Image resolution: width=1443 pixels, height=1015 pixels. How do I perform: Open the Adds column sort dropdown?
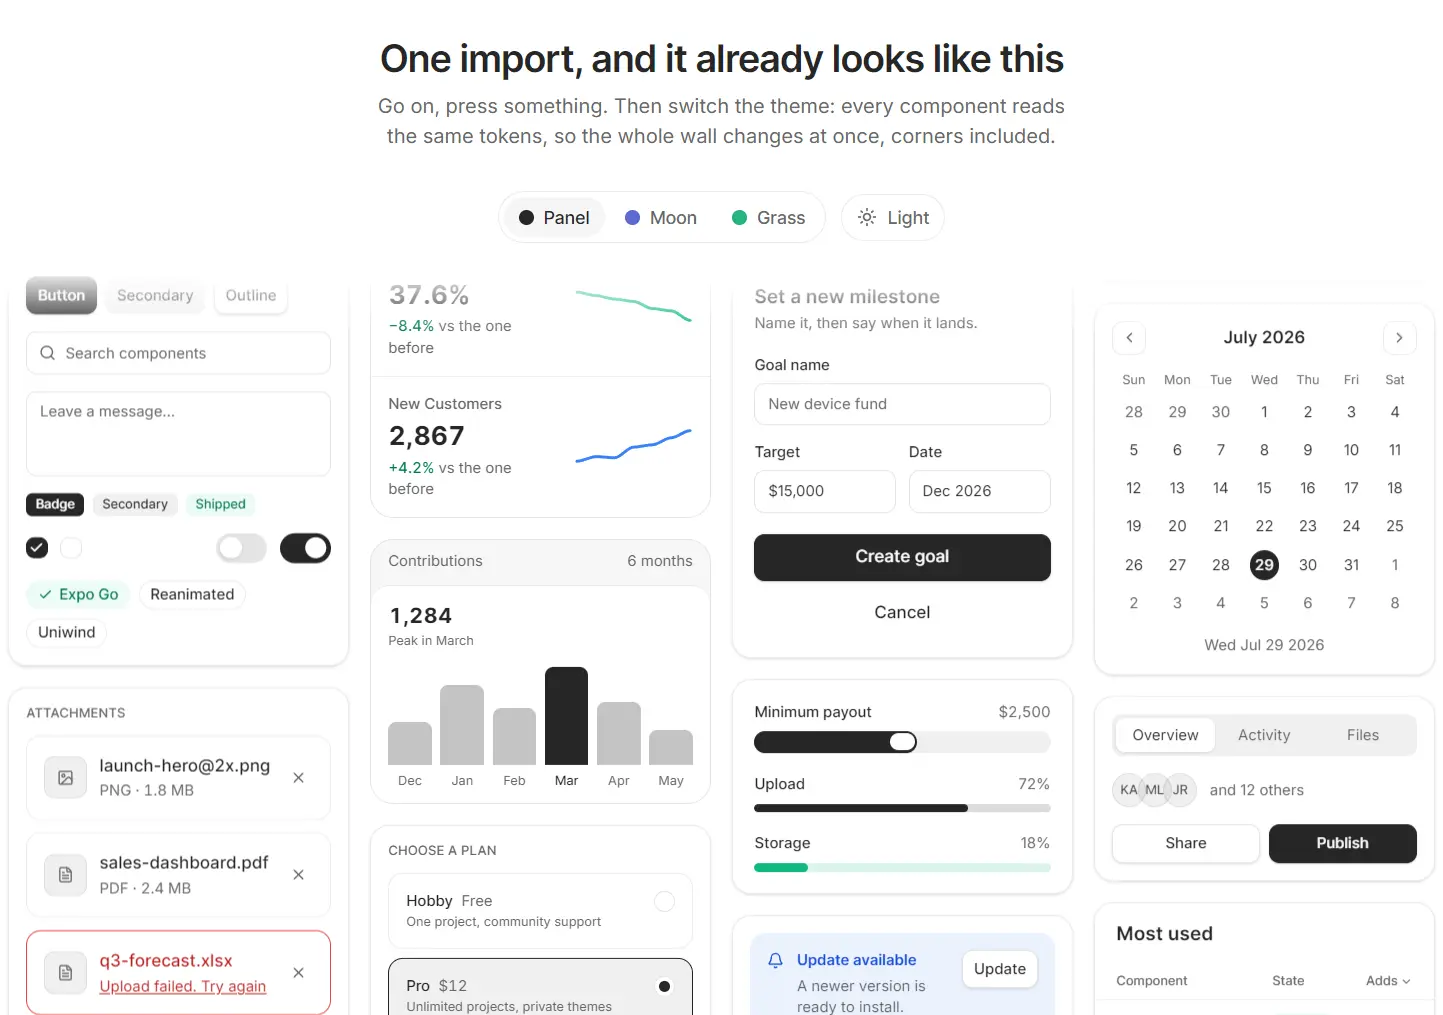[x=1388, y=981]
